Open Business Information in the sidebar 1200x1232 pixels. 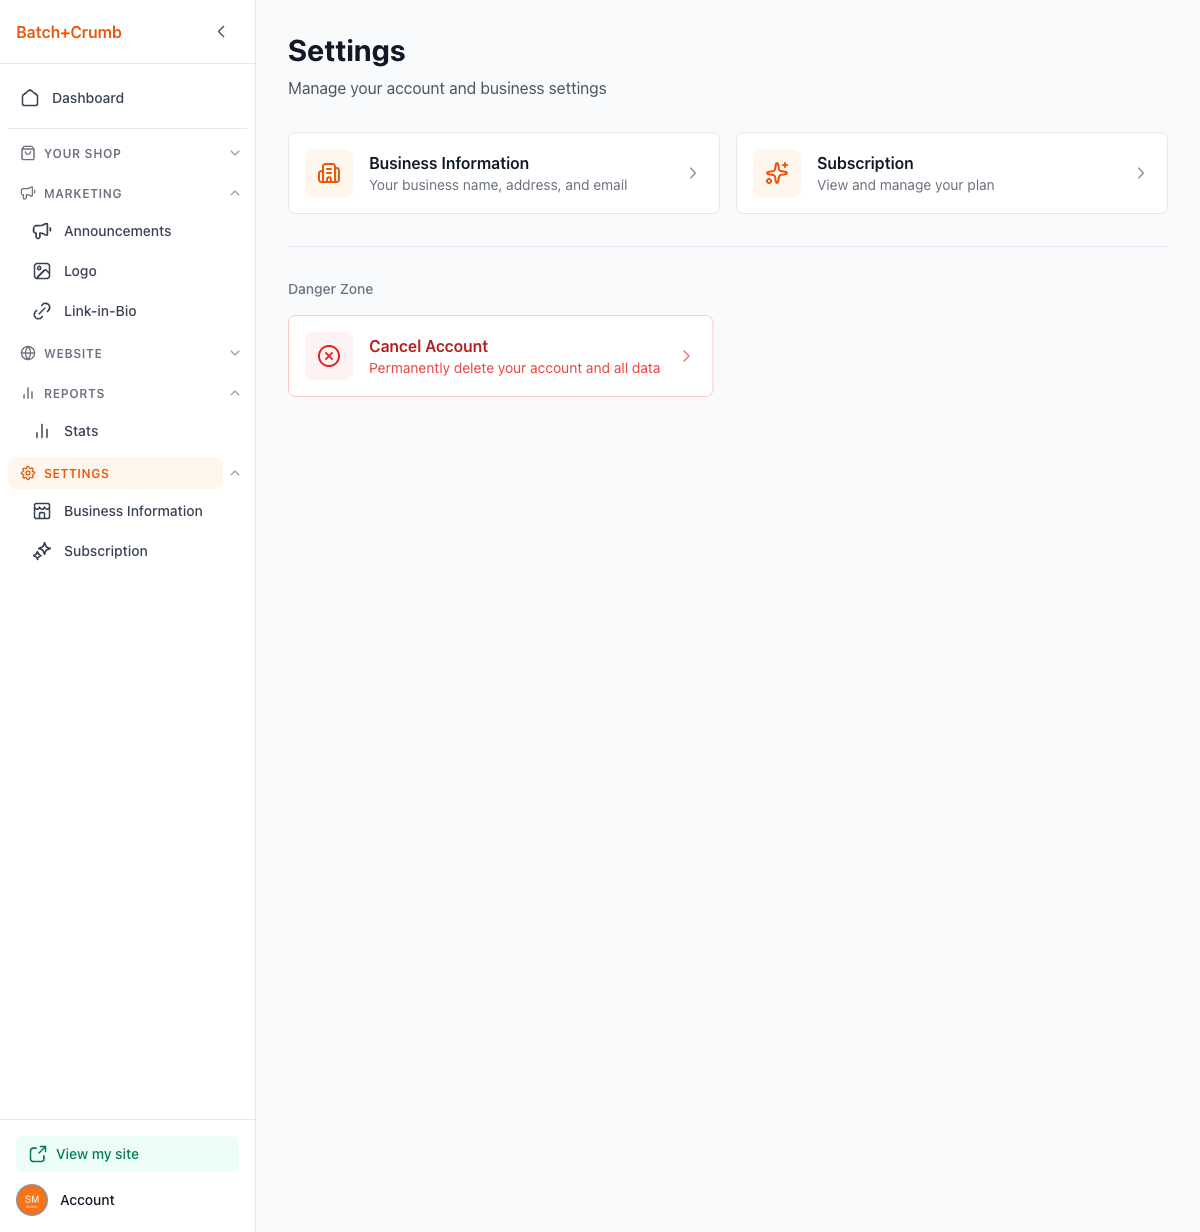(133, 511)
